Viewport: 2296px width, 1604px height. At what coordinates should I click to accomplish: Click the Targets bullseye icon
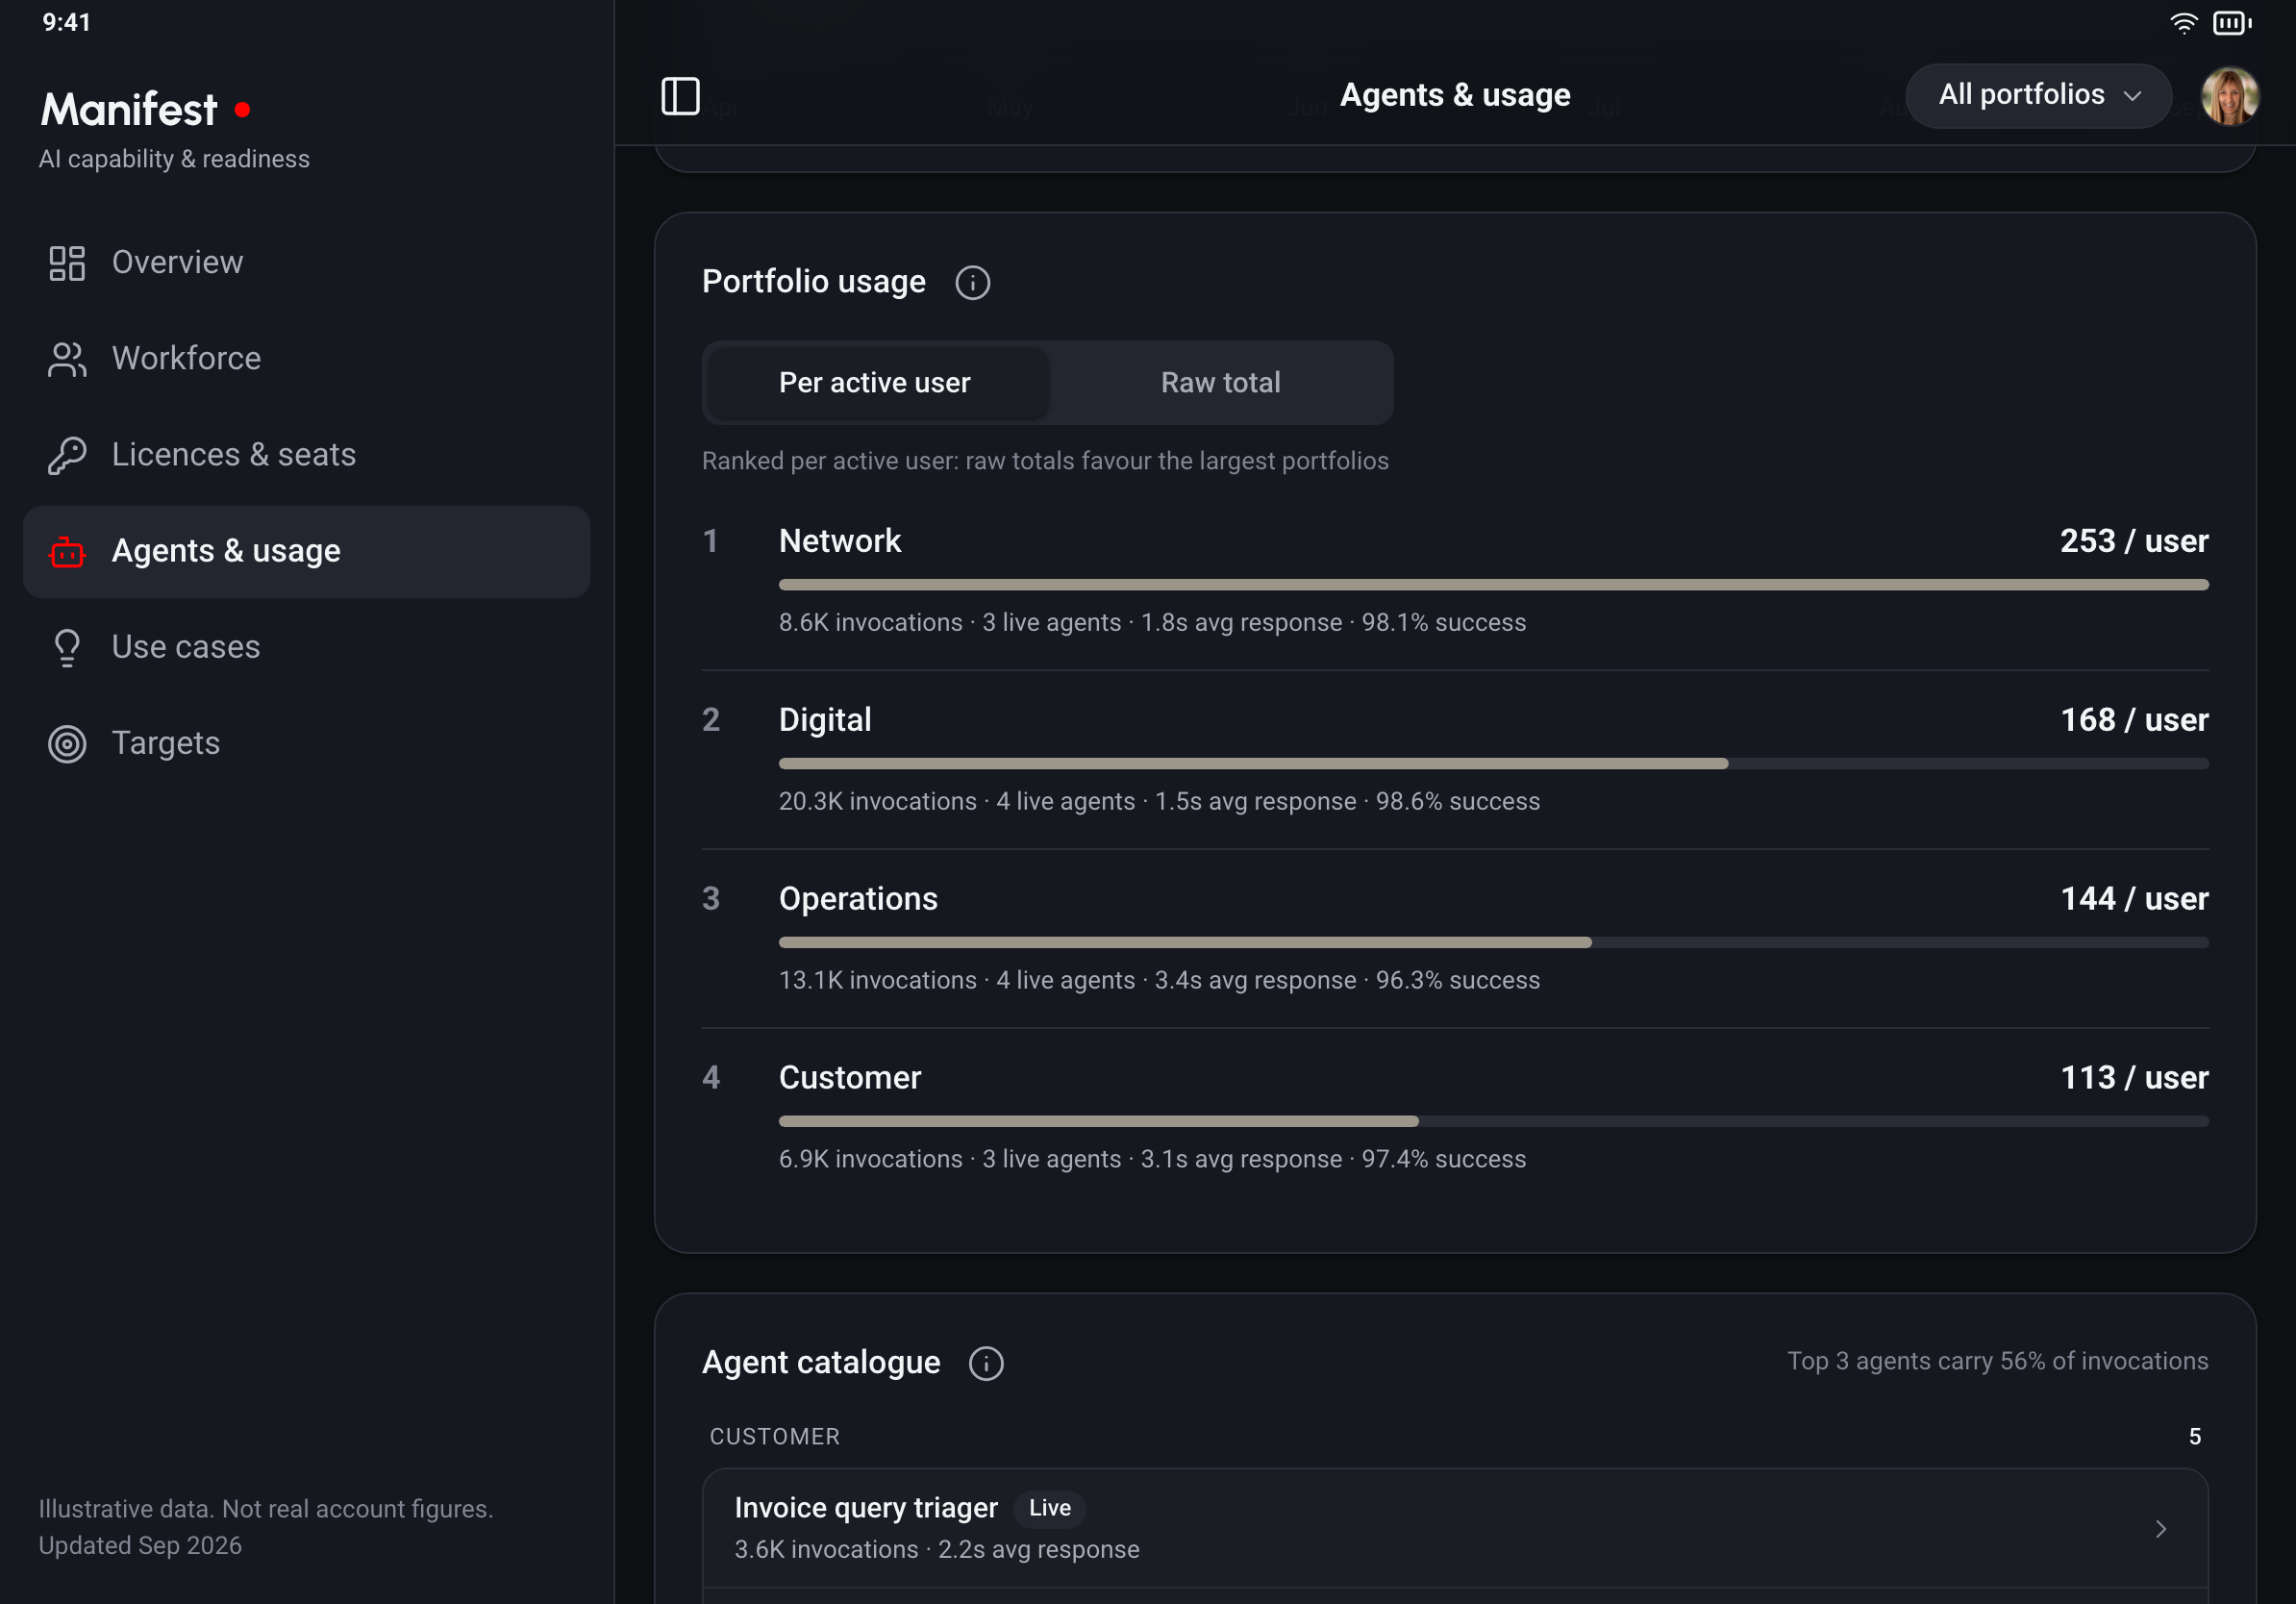coord(67,743)
